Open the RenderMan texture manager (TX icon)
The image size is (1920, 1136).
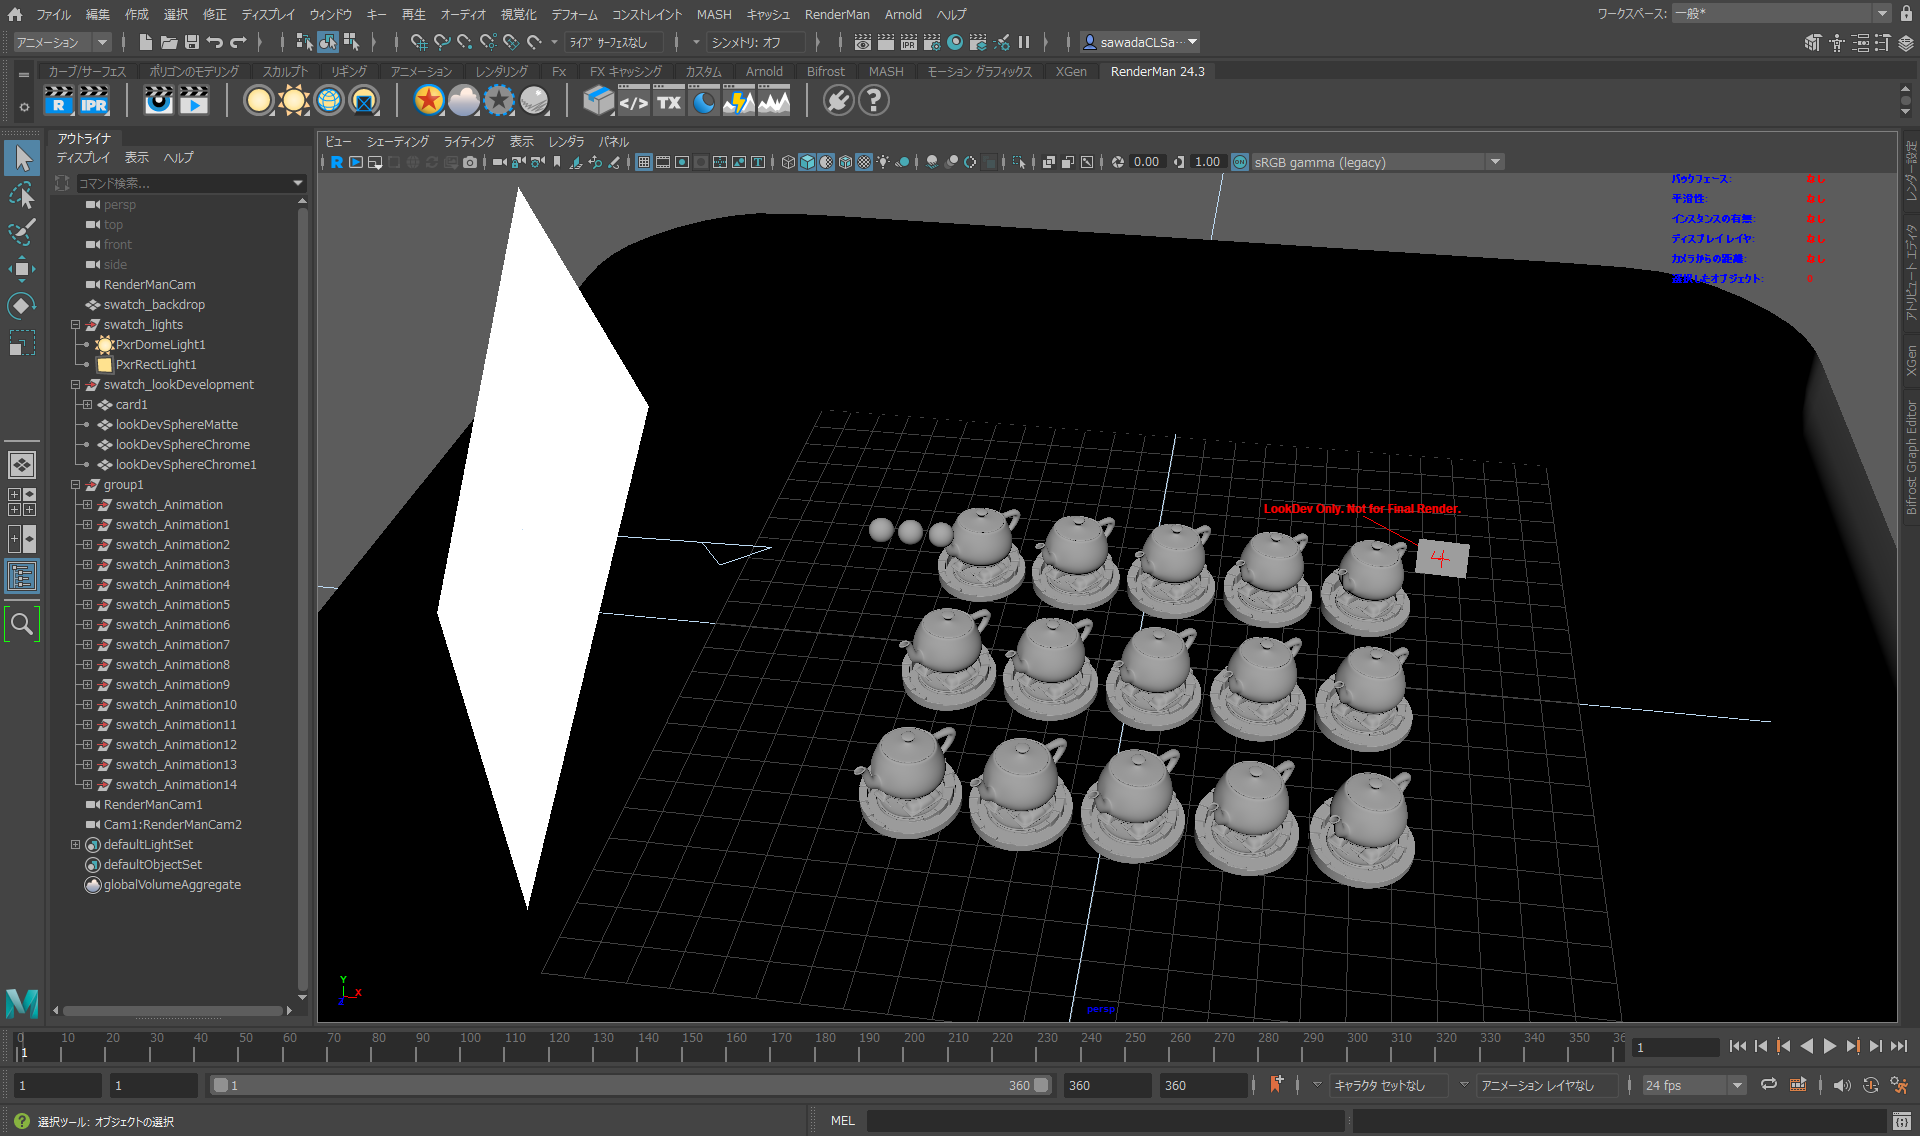(x=668, y=101)
